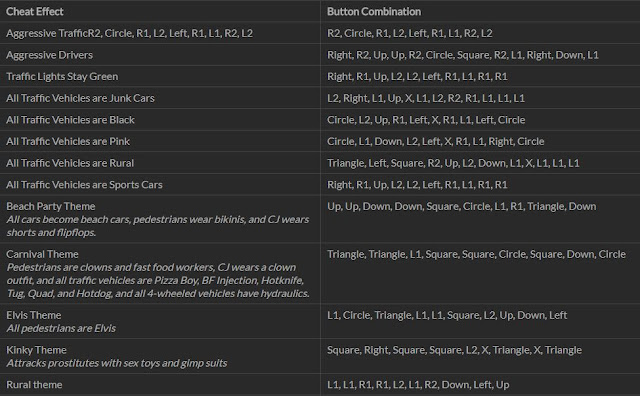Viewport: 640px width, 396px height.
Task: Click the Carnival Theme button combination
Action: point(476,254)
